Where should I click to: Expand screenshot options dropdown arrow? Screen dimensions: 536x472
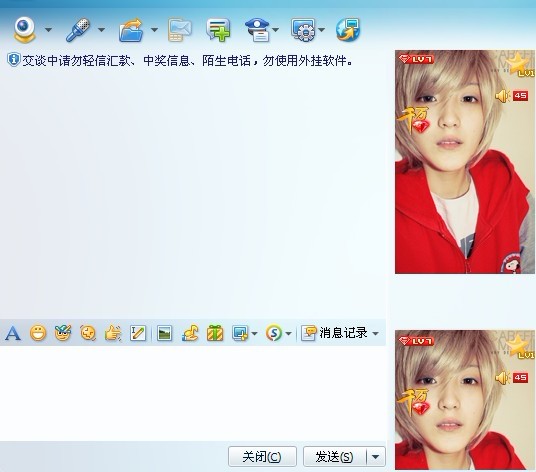click(254, 333)
